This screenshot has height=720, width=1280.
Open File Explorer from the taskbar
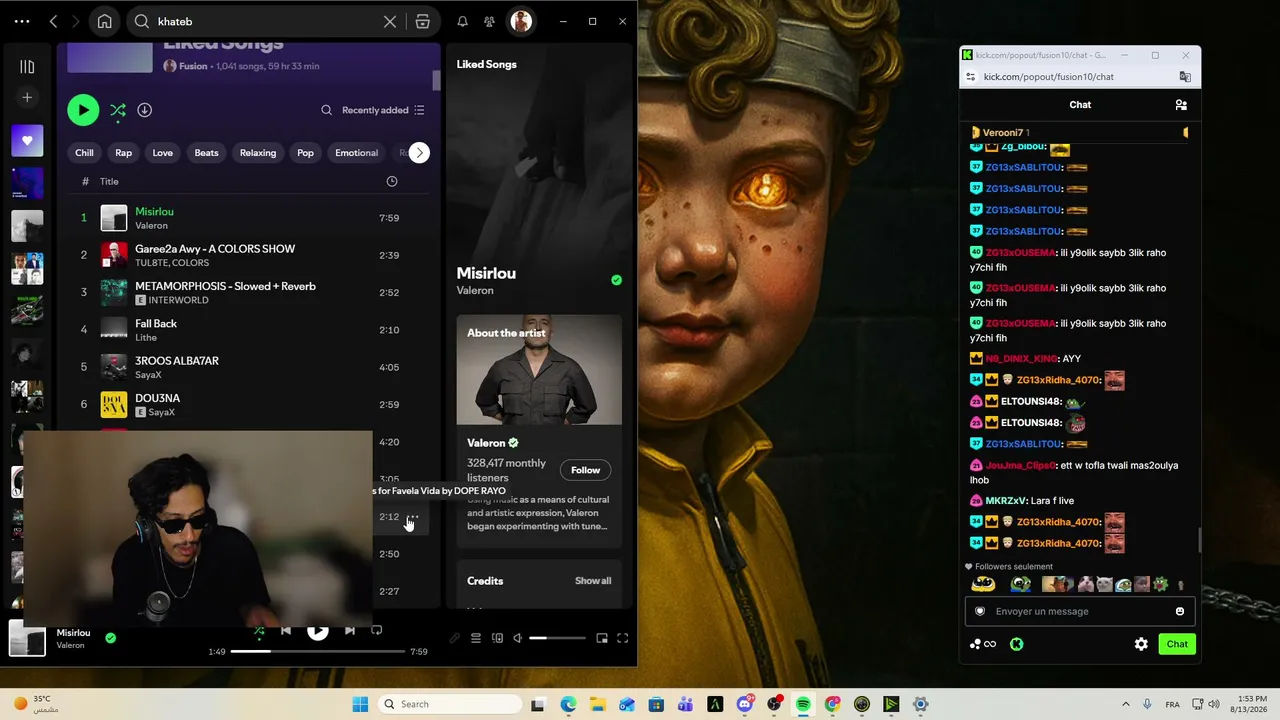(597, 704)
